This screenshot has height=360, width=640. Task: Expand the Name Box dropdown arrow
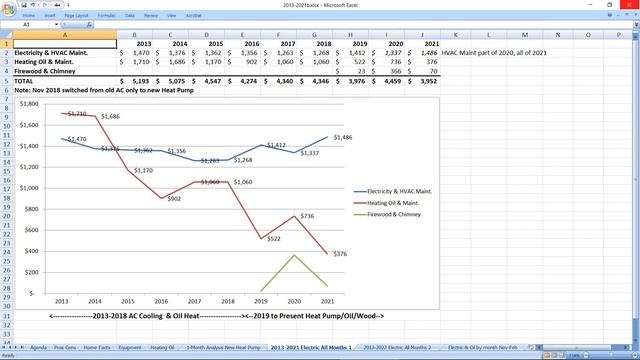coord(56,25)
